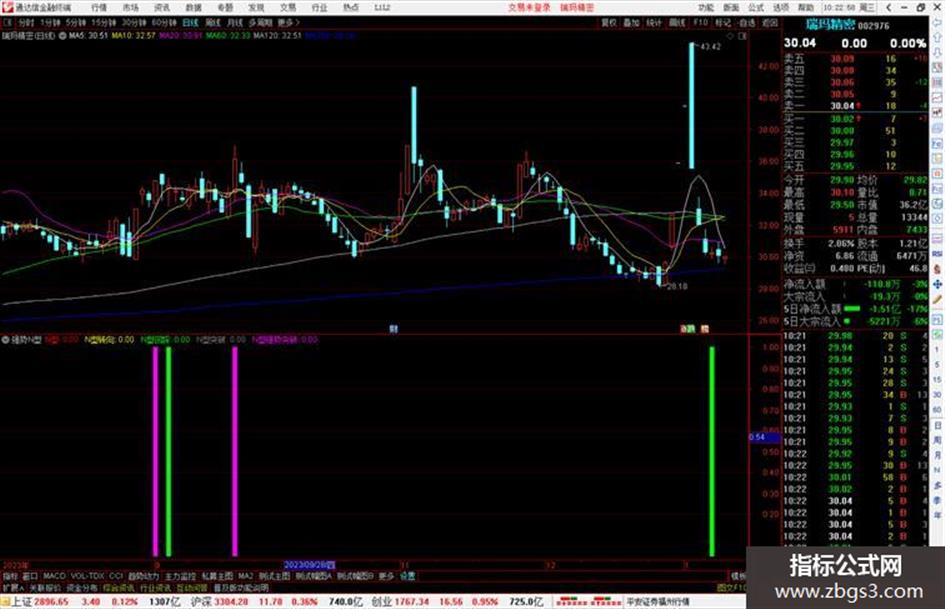Click the 沪深 index in the status bar
945x609 pixels.
[201, 602]
